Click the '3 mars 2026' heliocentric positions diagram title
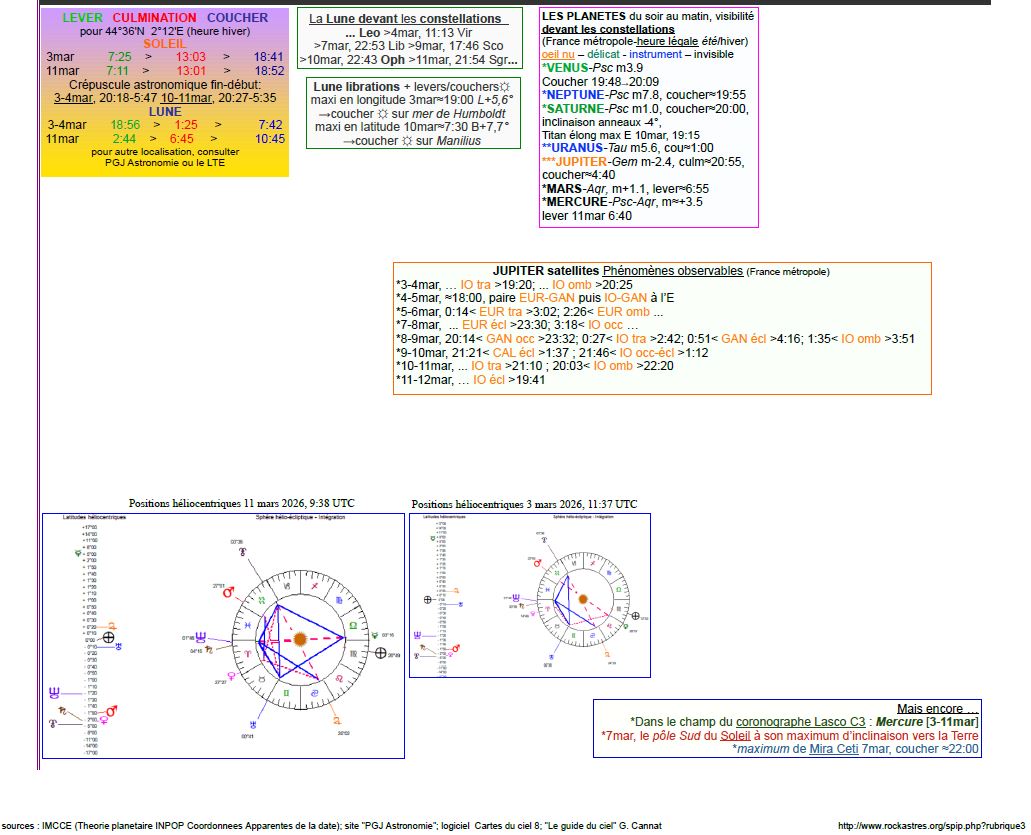The image size is (1031, 835). click(523, 504)
